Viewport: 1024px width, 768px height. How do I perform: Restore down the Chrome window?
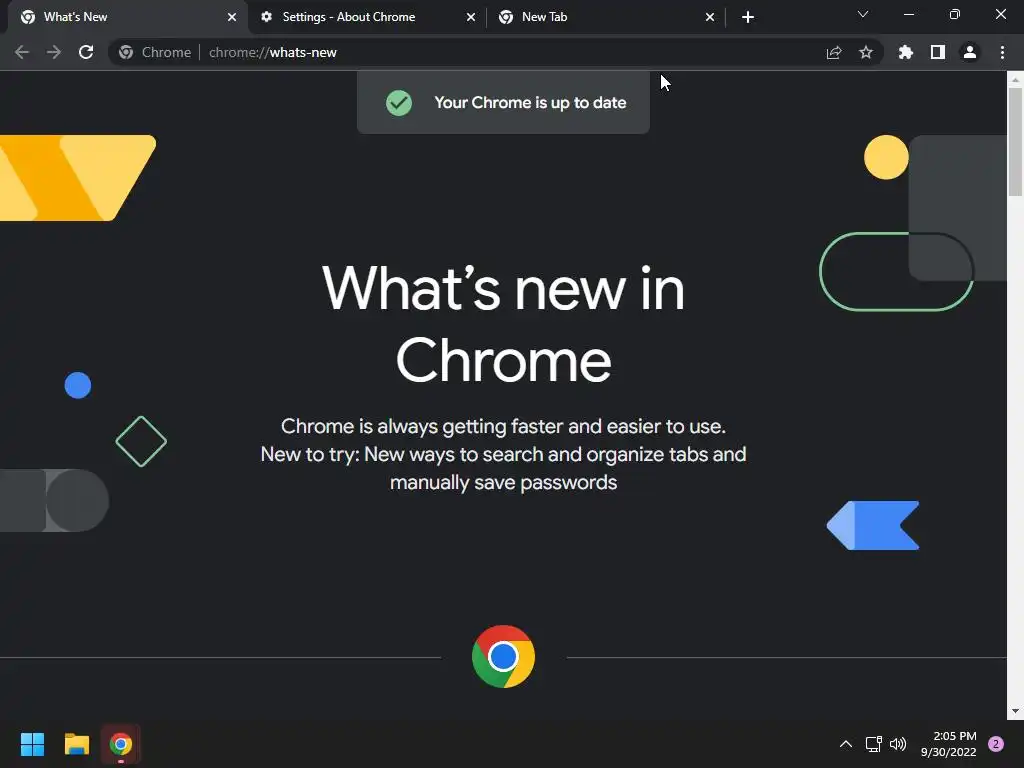pos(955,14)
